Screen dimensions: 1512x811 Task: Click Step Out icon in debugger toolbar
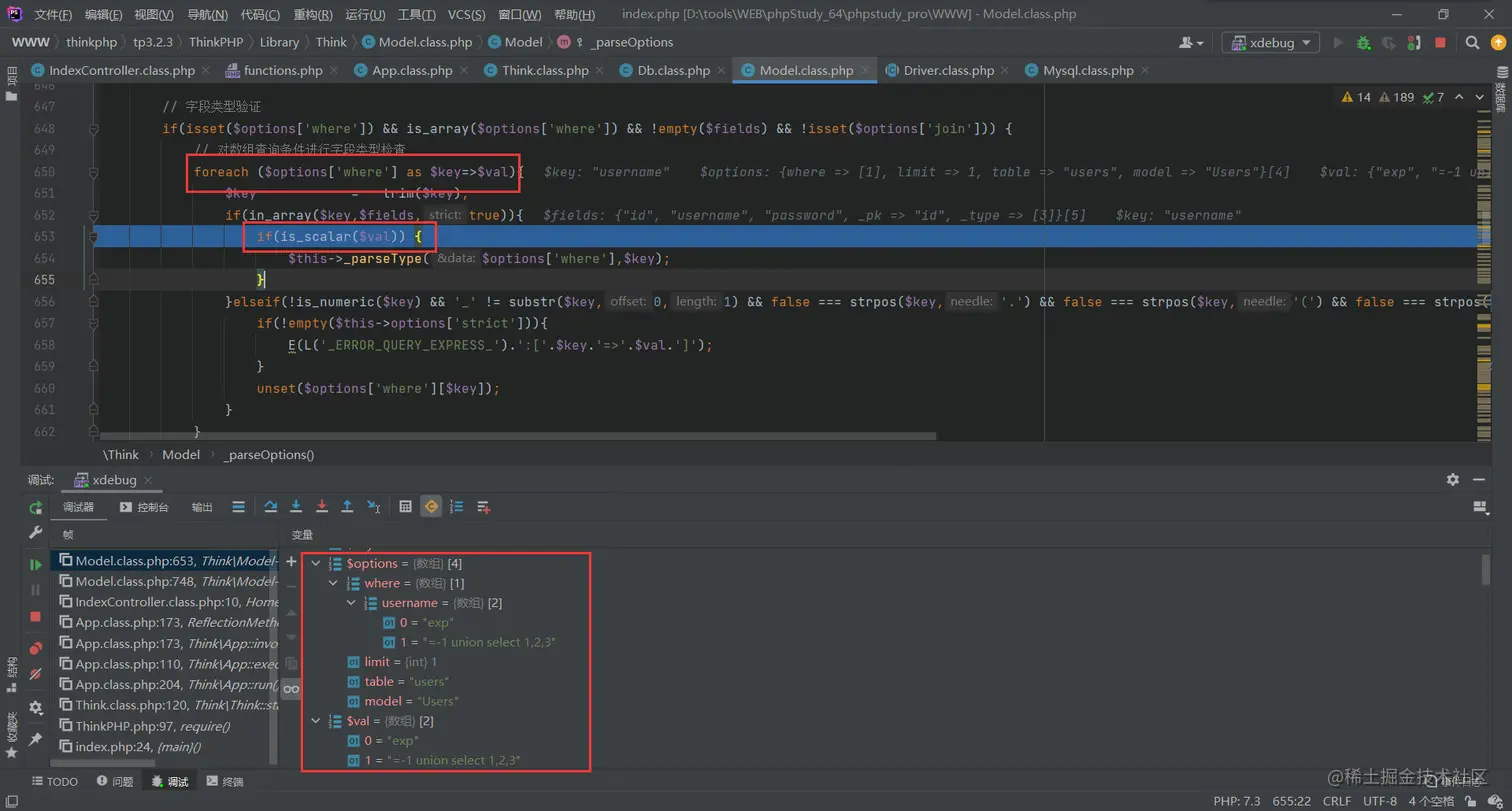pyautogui.click(x=347, y=507)
